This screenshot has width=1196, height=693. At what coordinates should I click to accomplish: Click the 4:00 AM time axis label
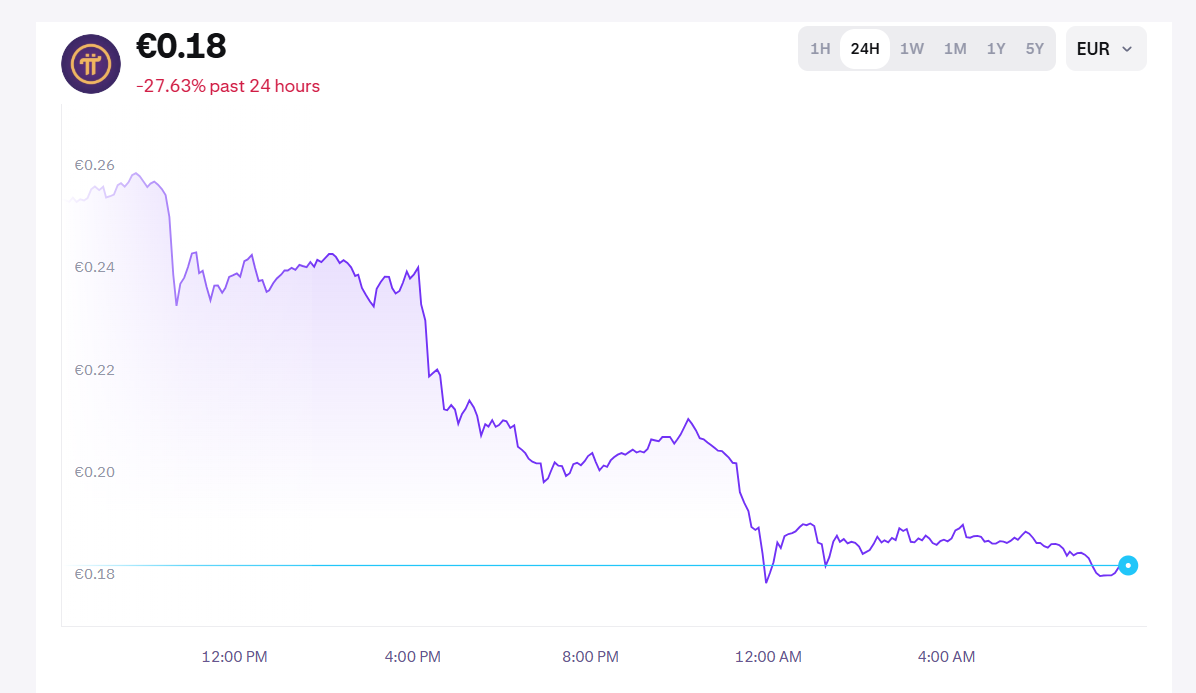[x=946, y=657]
